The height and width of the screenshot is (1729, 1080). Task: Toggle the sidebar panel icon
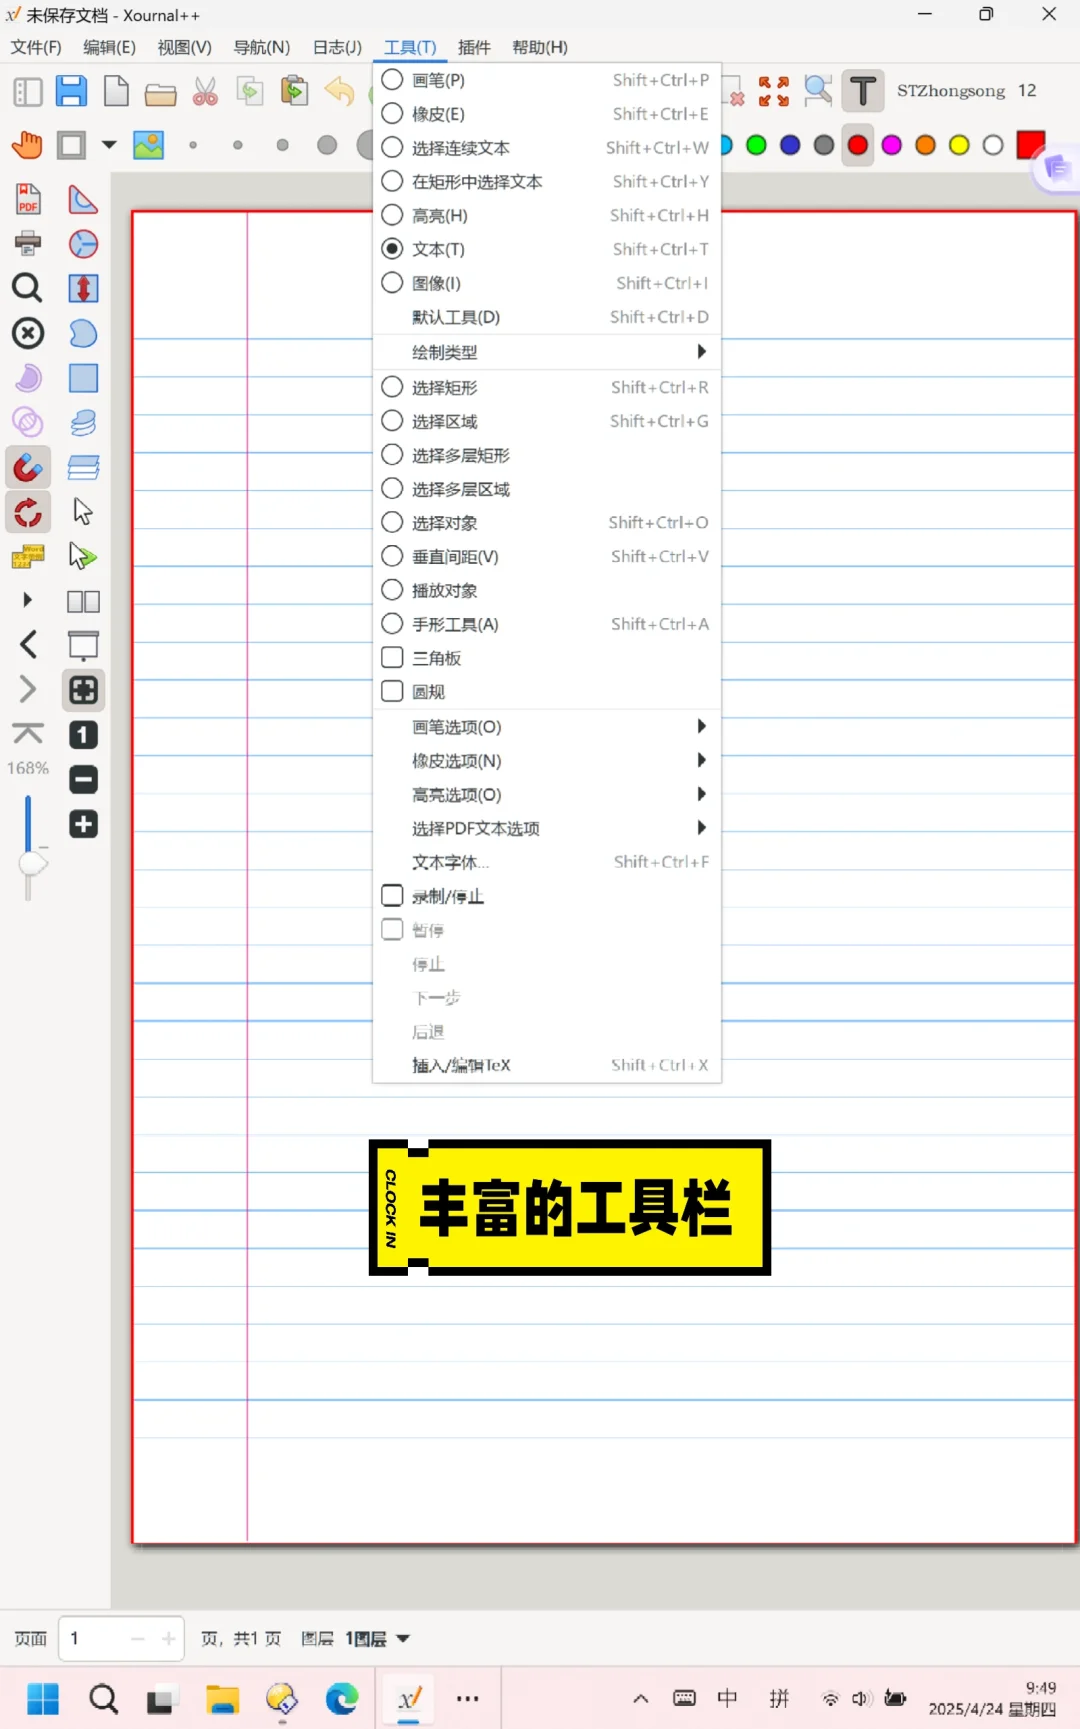click(28, 92)
